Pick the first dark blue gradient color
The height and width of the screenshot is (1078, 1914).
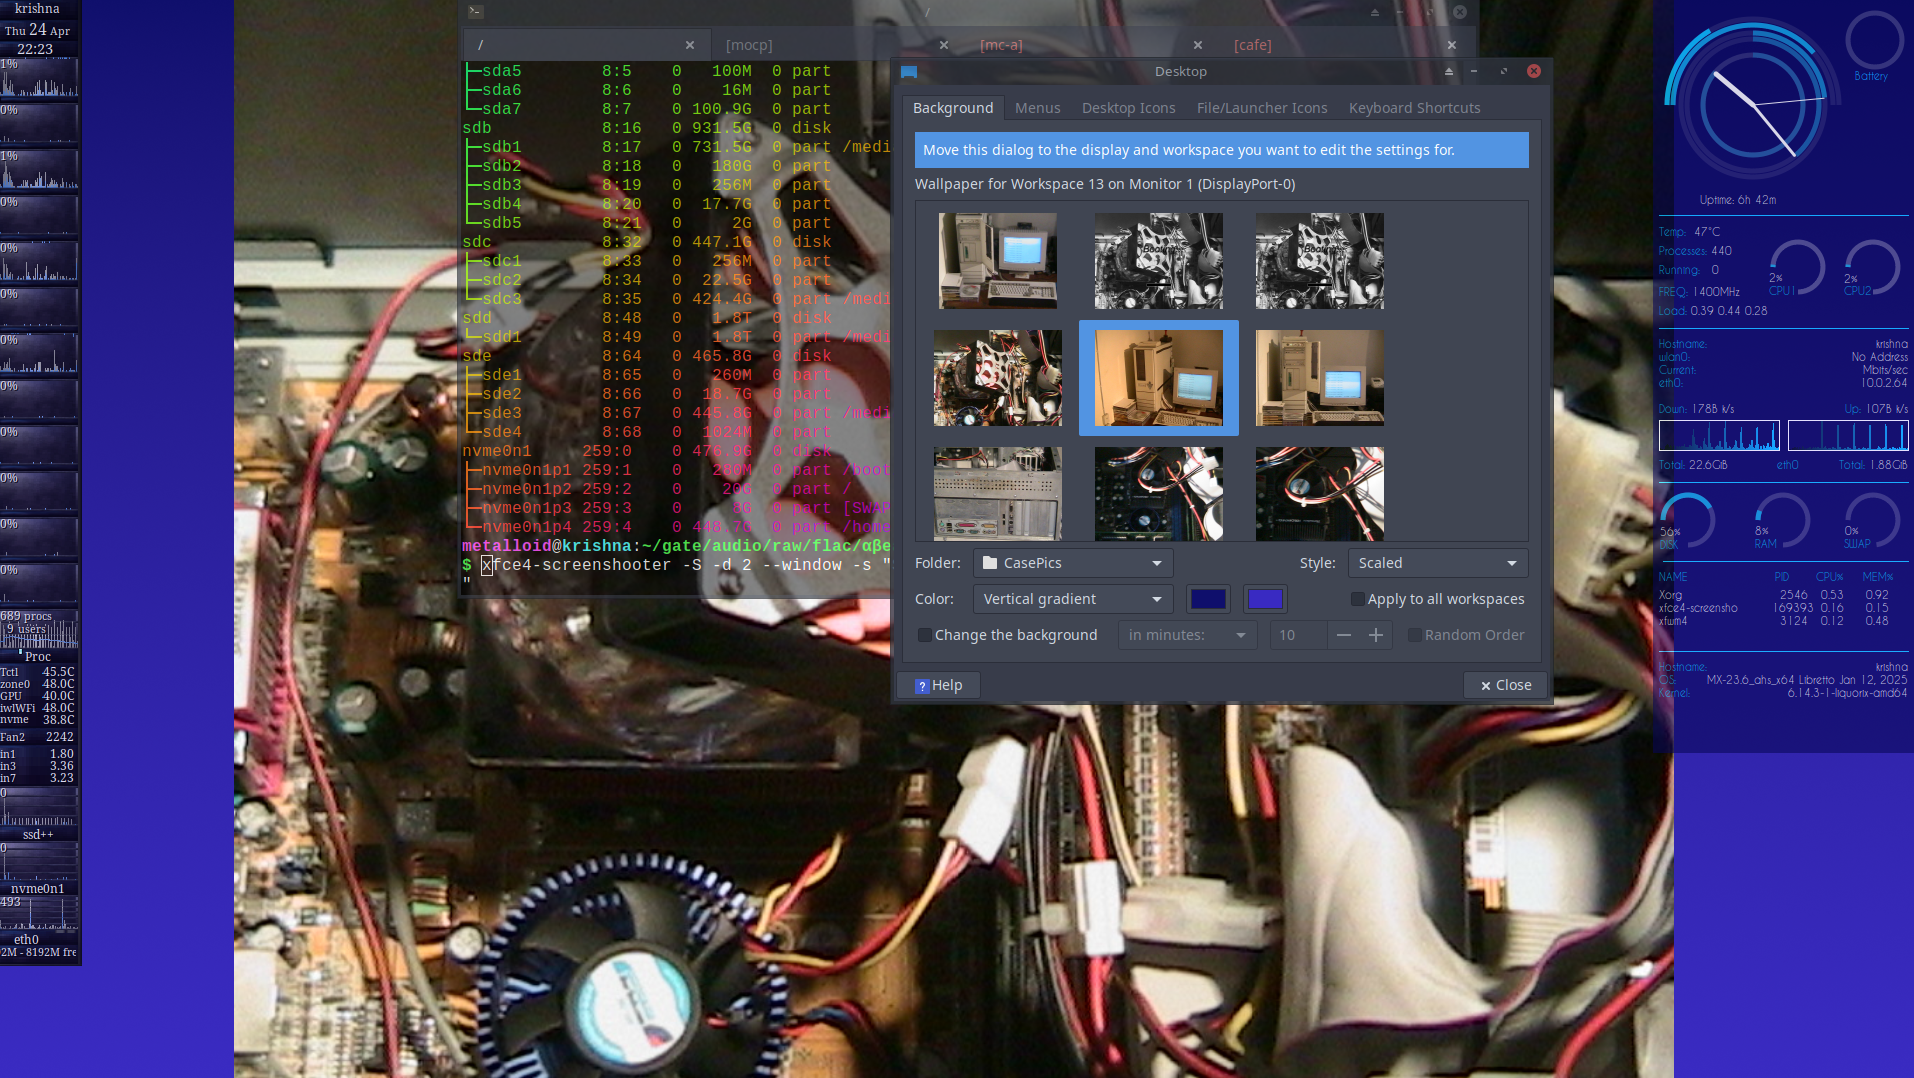coord(1208,599)
